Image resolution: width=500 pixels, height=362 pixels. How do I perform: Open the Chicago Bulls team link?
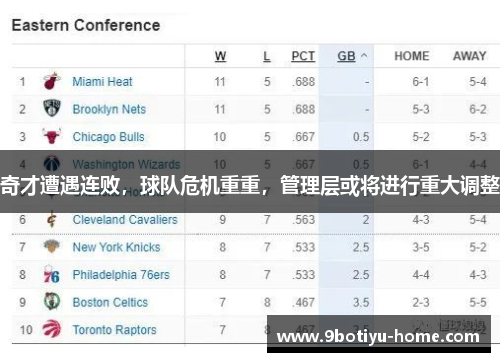[x=108, y=137]
